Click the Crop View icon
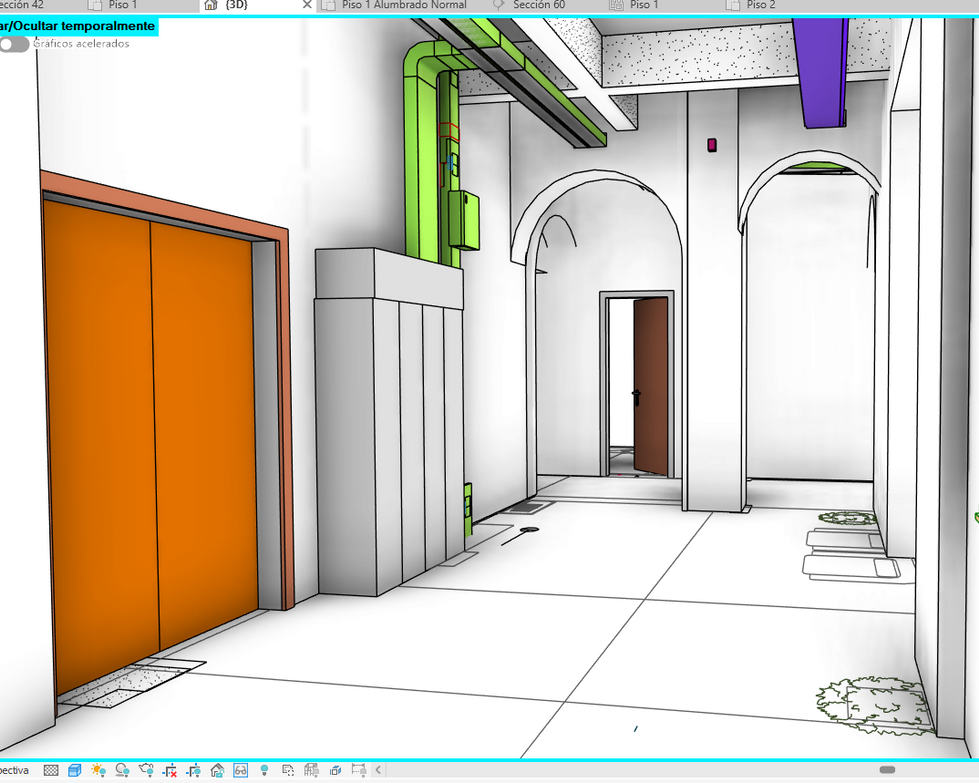The height and width of the screenshot is (783, 979). 170,770
